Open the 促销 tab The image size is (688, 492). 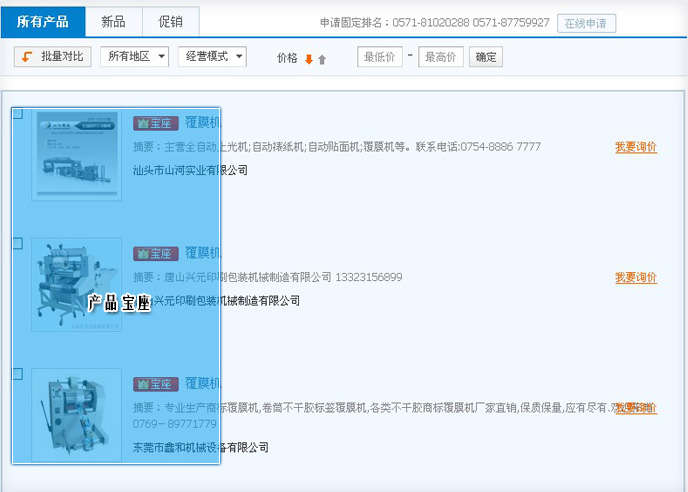pos(170,22)
